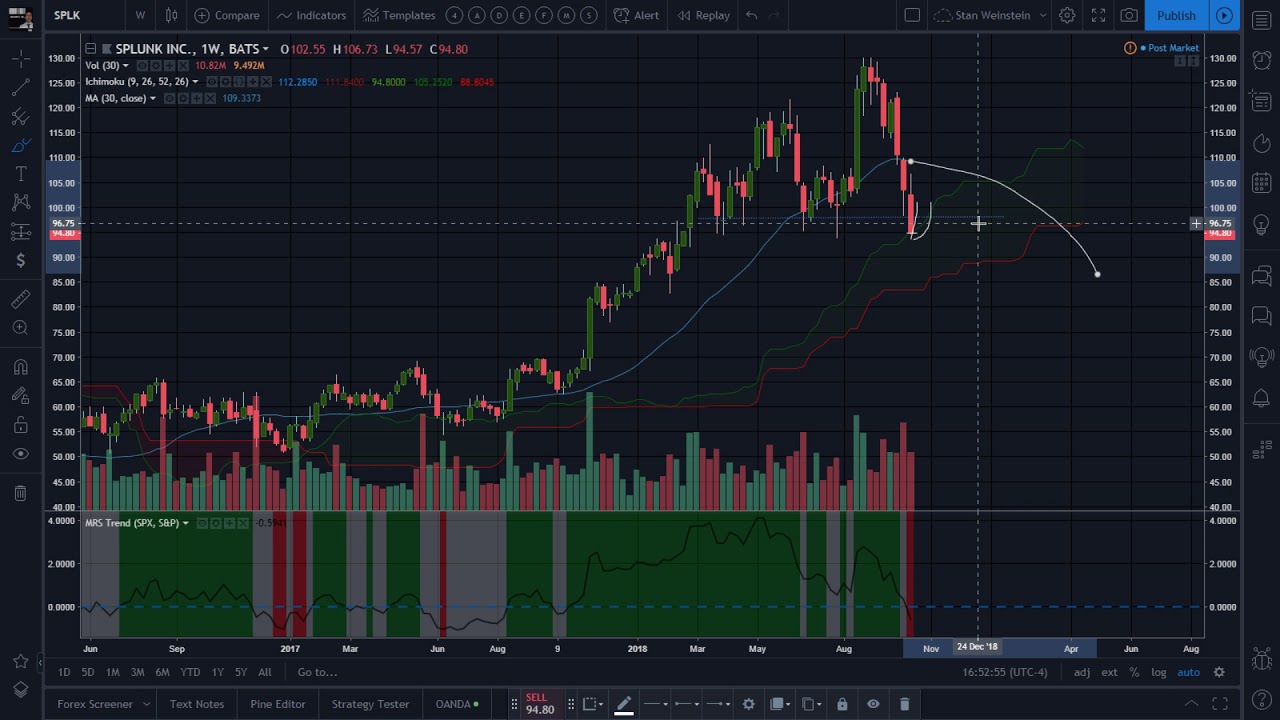Viewport: 1280px width, 720px height.
Task: Open MRS Trend indicator dropdown
Action: point(185,523)
